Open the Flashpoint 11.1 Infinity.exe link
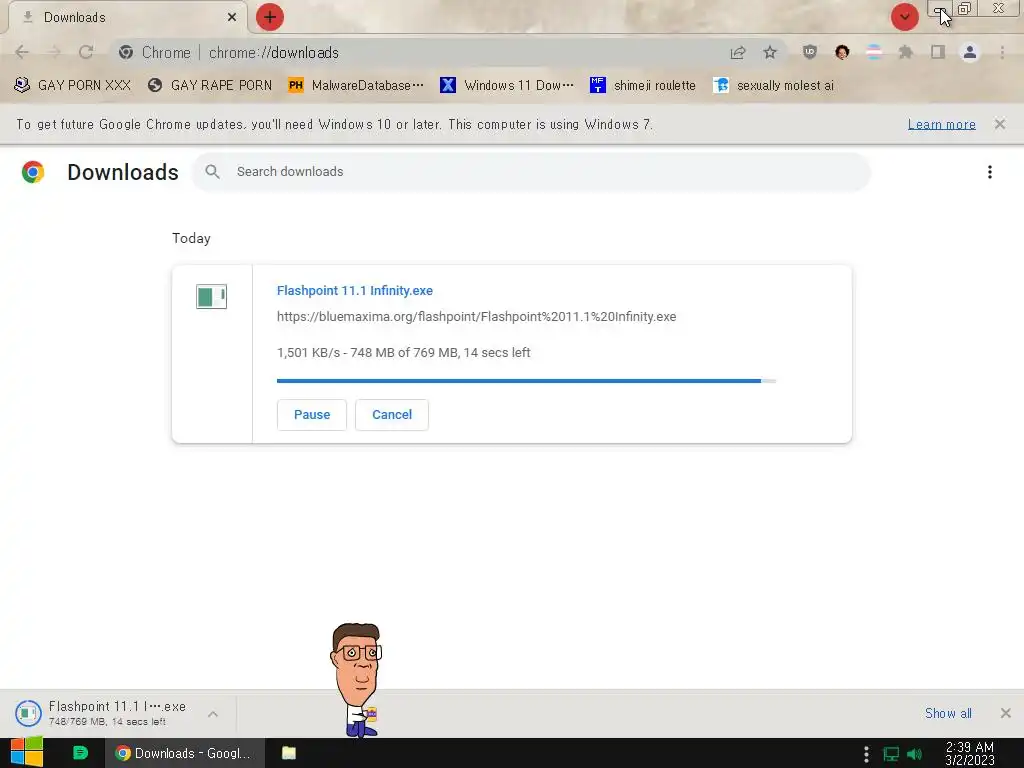 (x=355, y=291)
